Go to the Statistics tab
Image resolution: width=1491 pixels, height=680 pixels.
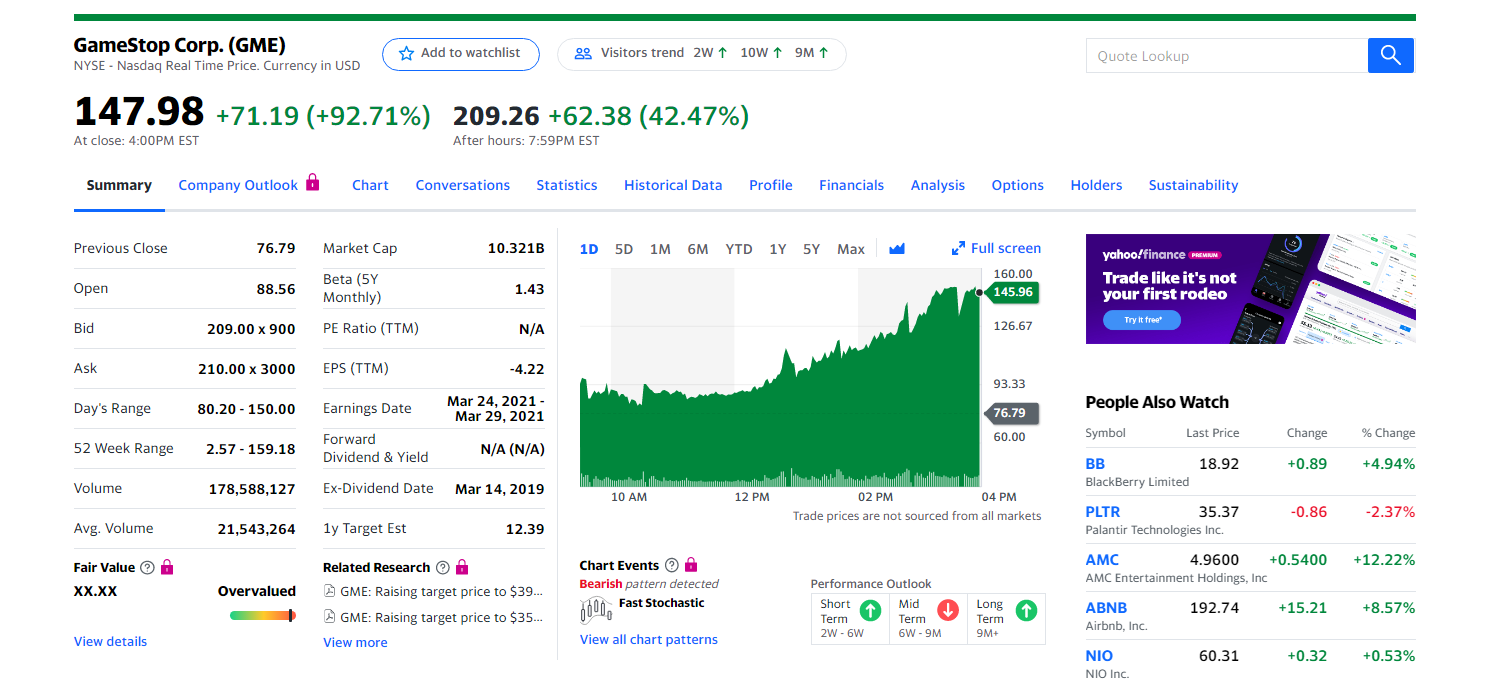coord(567,185)
